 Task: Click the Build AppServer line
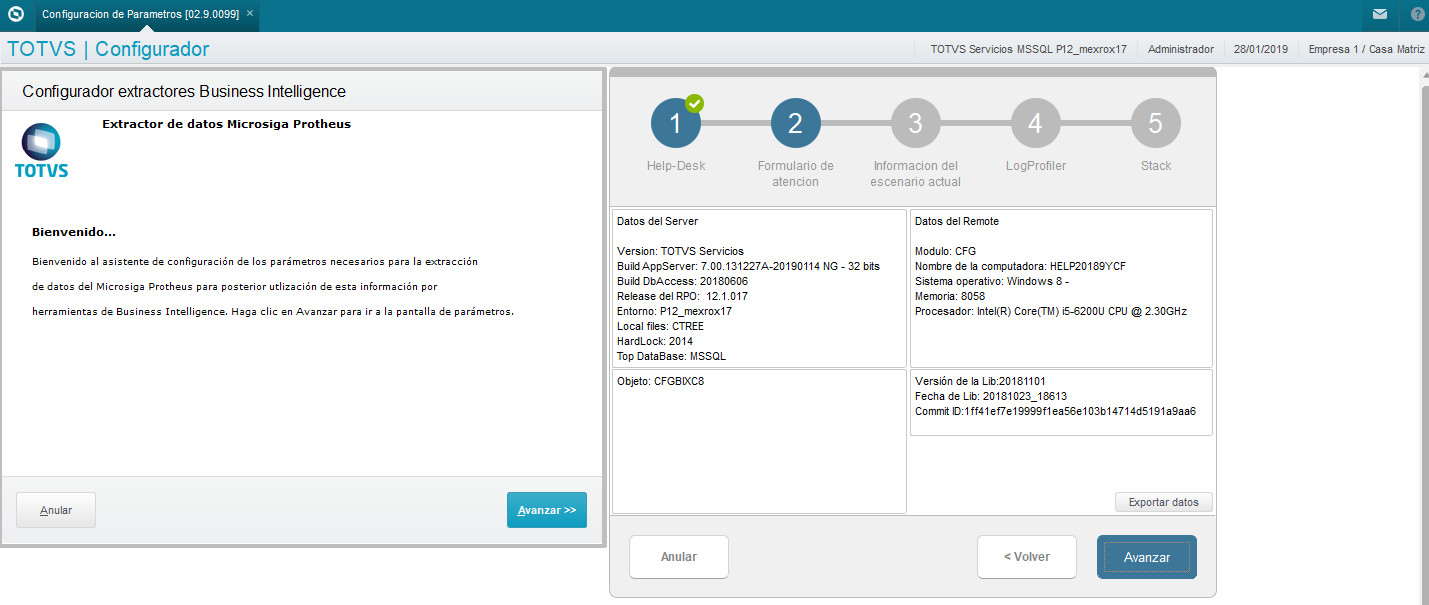(x=748, y=266)
